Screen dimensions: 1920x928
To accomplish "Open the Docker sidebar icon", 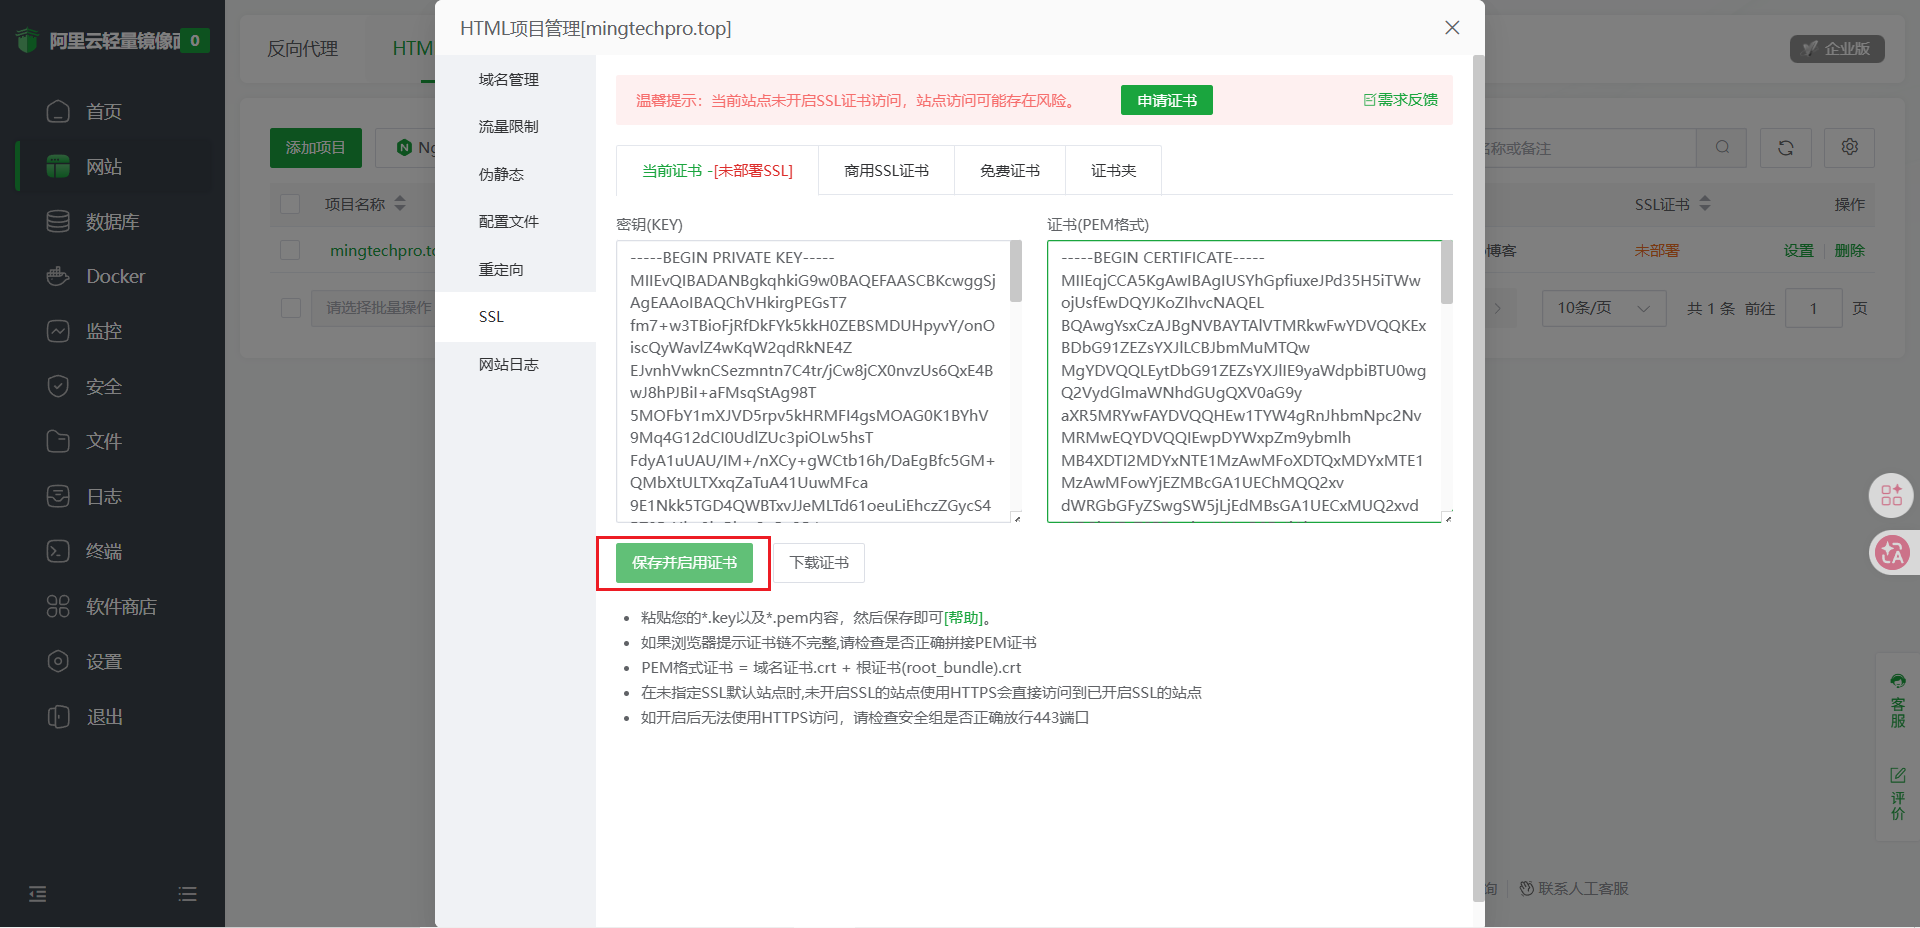I will point(58,276).
